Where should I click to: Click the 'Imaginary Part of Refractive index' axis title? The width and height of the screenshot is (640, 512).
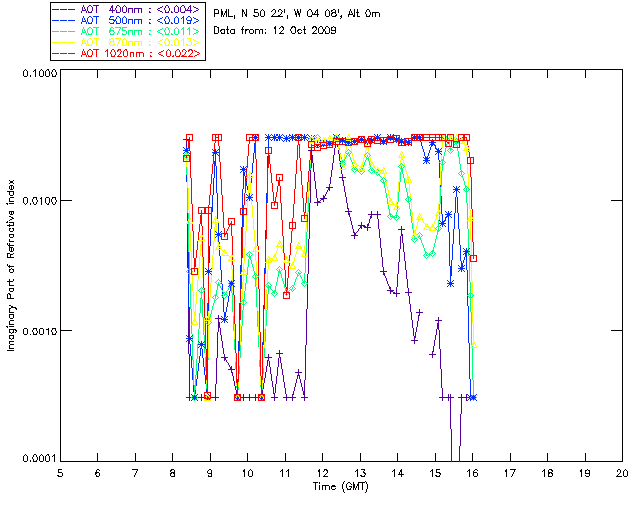11,265
